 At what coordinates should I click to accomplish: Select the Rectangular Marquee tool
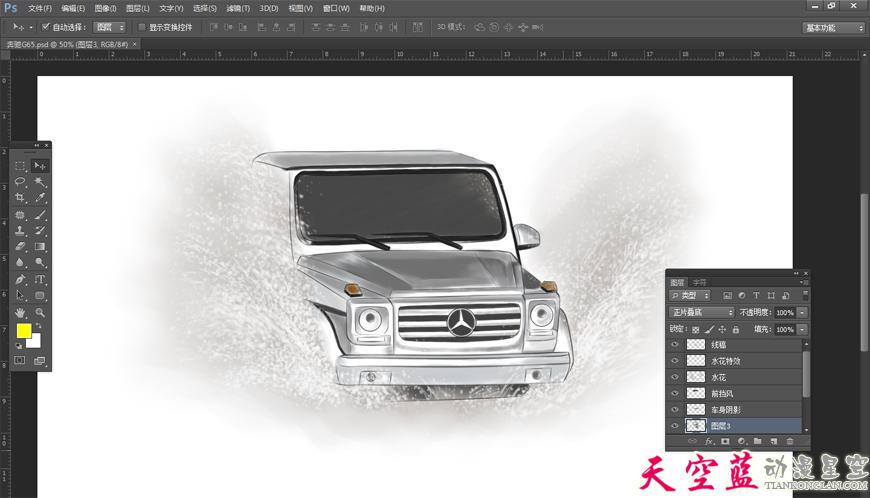coord(20,166)
